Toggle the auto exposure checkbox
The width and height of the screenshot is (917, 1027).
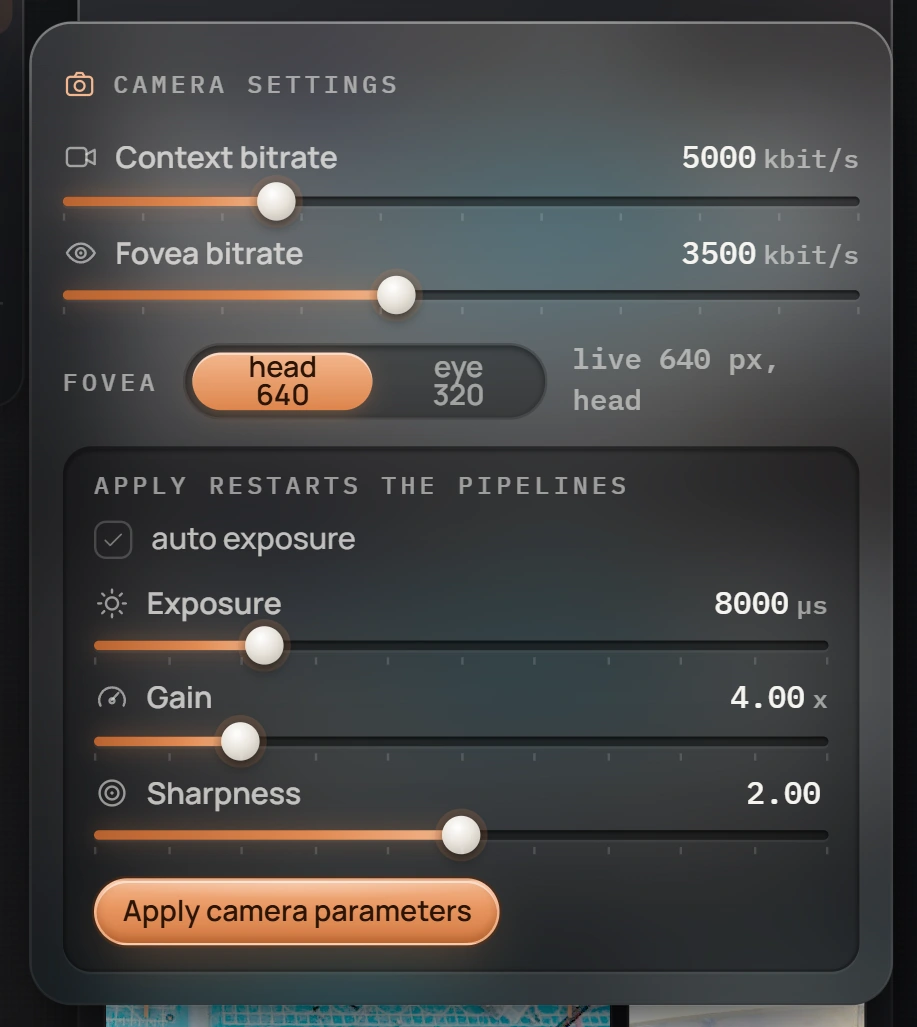point(113,540)
